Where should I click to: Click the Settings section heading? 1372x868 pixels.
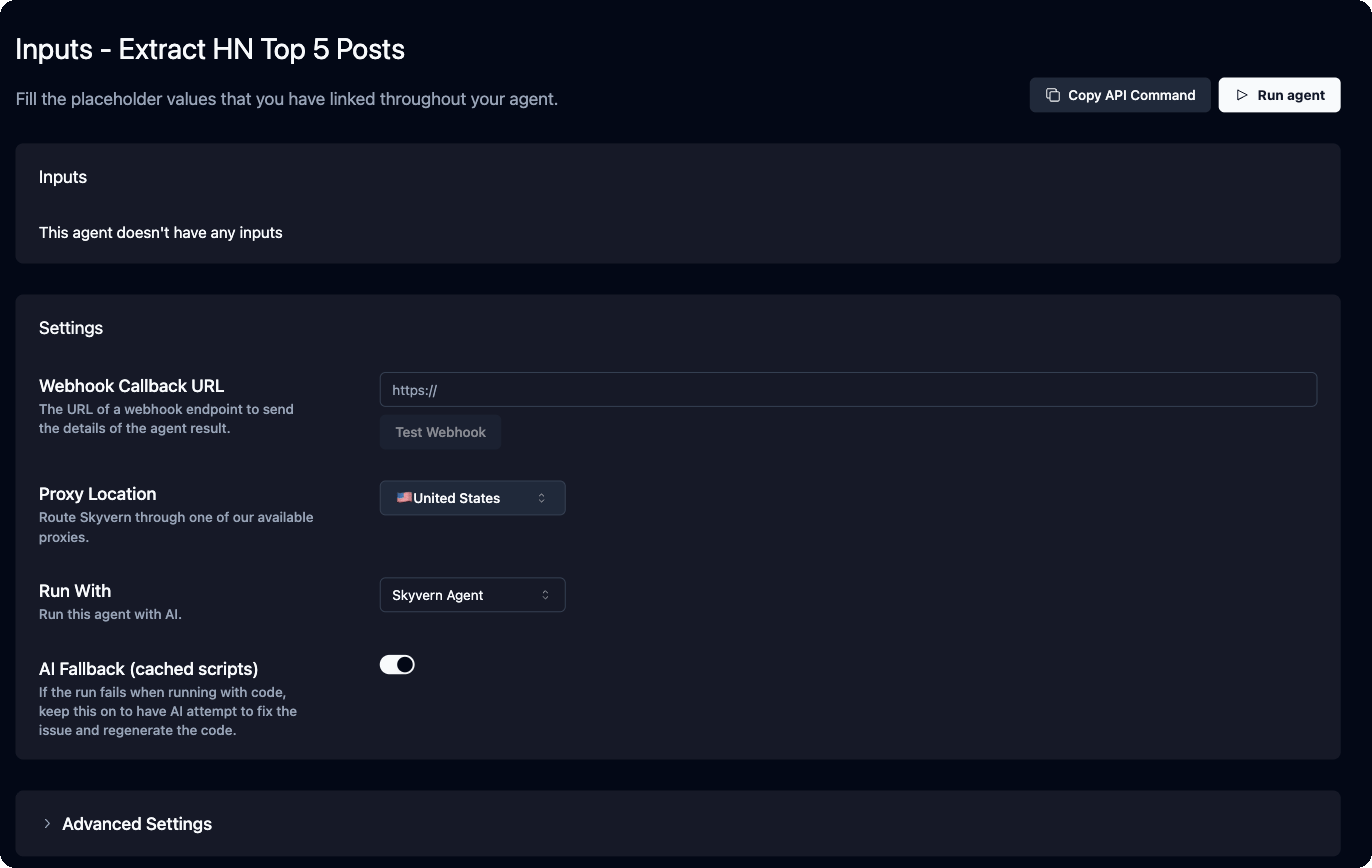click(71, 328)
